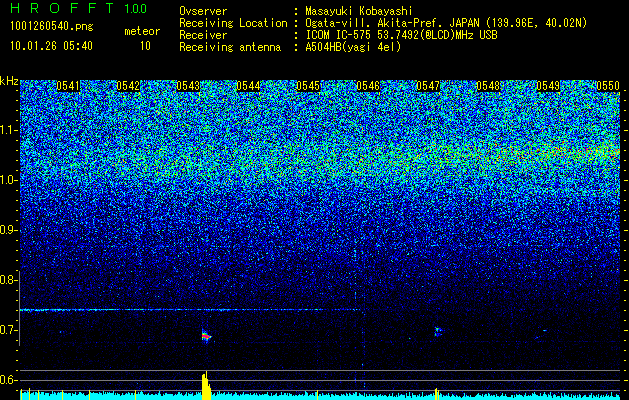Screen dimensions: 629x400
Task: Click the small meteor echo near 0547
Action: [x=438, y=331]
